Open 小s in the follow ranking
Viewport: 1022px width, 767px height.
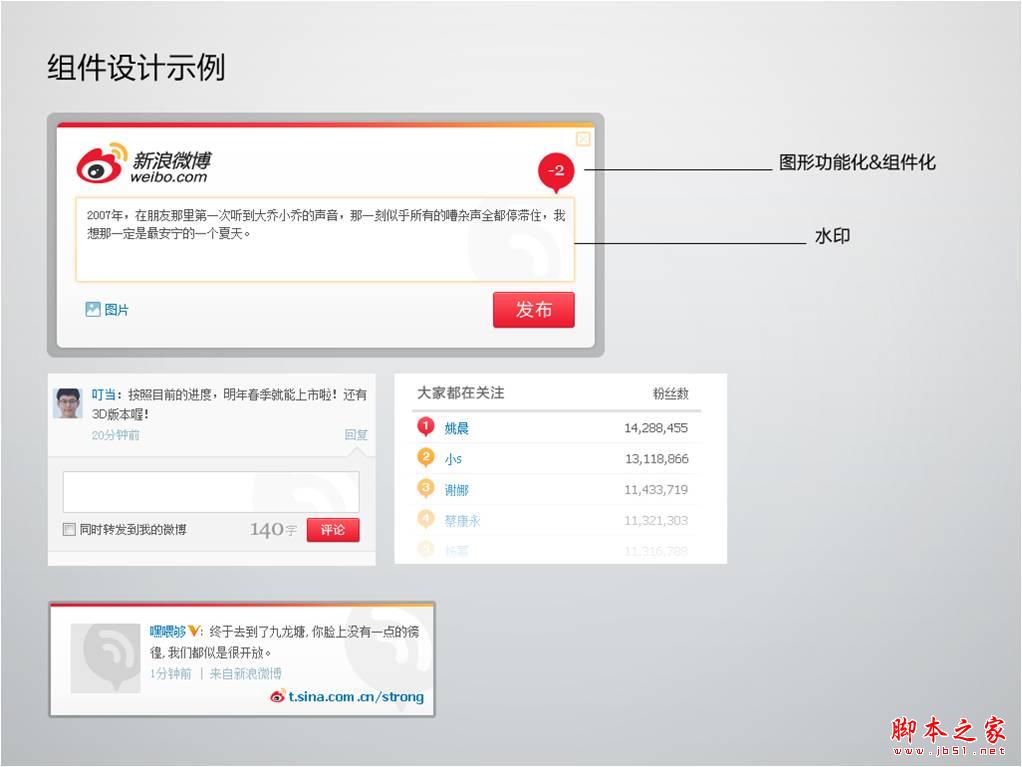(x=453, y=459)
